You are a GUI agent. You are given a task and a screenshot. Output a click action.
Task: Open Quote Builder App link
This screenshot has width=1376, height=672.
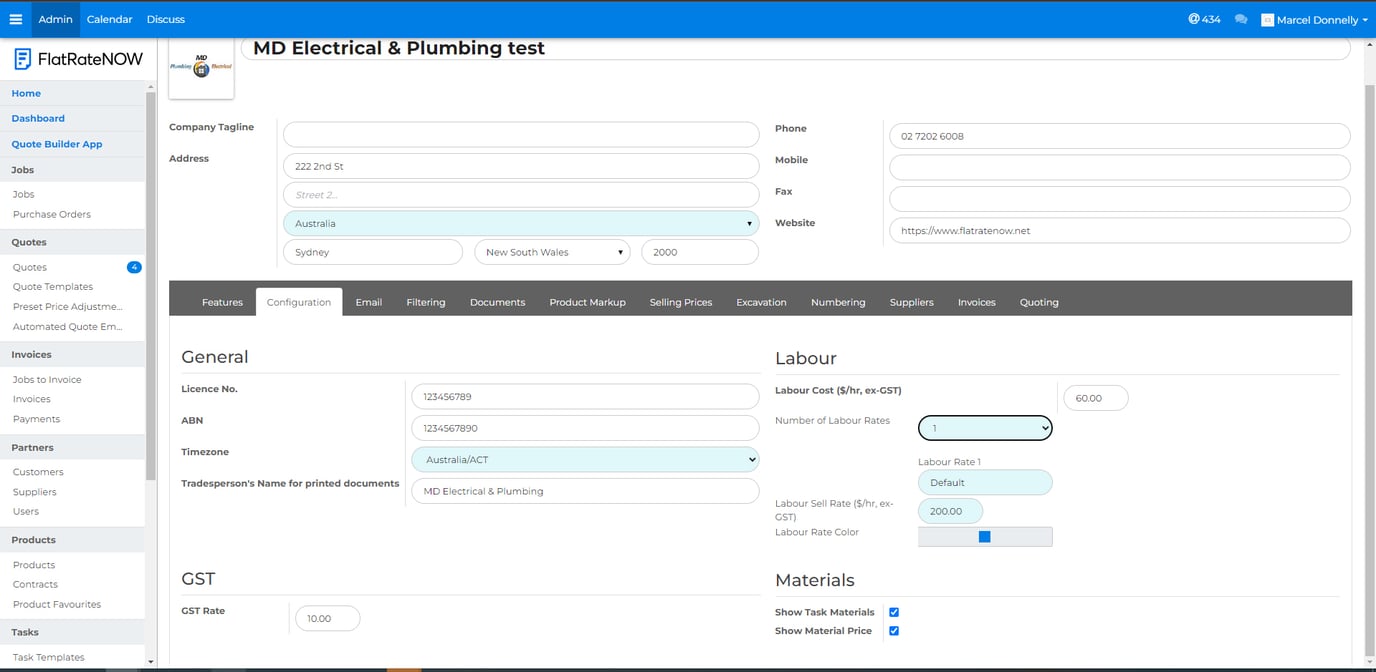pos(57,144)
